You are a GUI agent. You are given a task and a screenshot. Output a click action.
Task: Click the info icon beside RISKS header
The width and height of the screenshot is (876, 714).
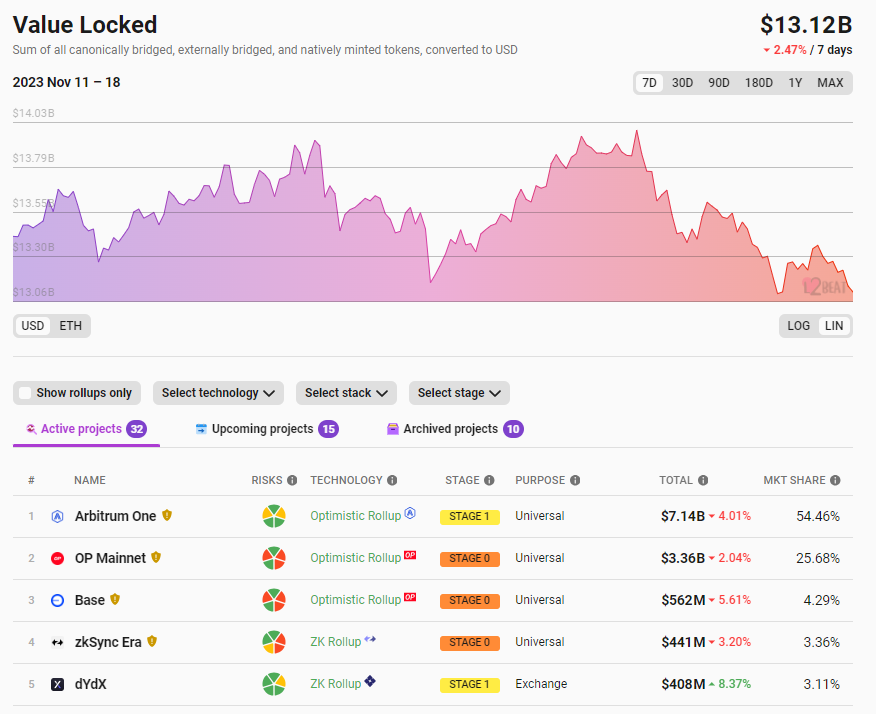pyautogui.click(x=292, y=481)
